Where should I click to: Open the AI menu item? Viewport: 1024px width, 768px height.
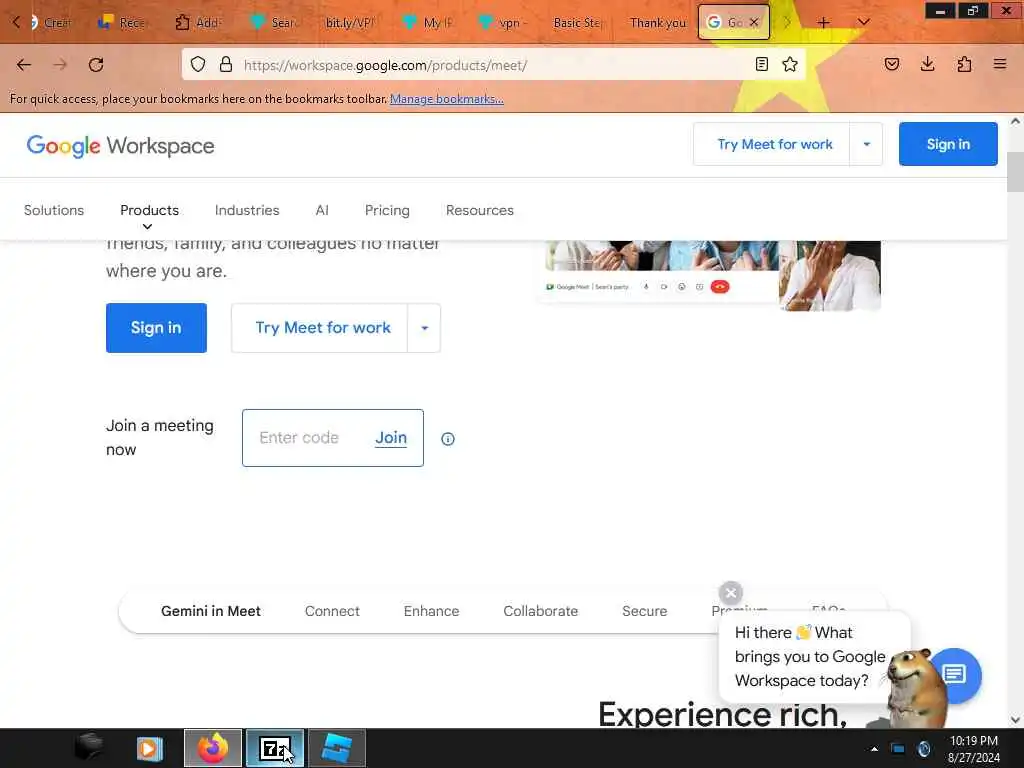[322, 210]
